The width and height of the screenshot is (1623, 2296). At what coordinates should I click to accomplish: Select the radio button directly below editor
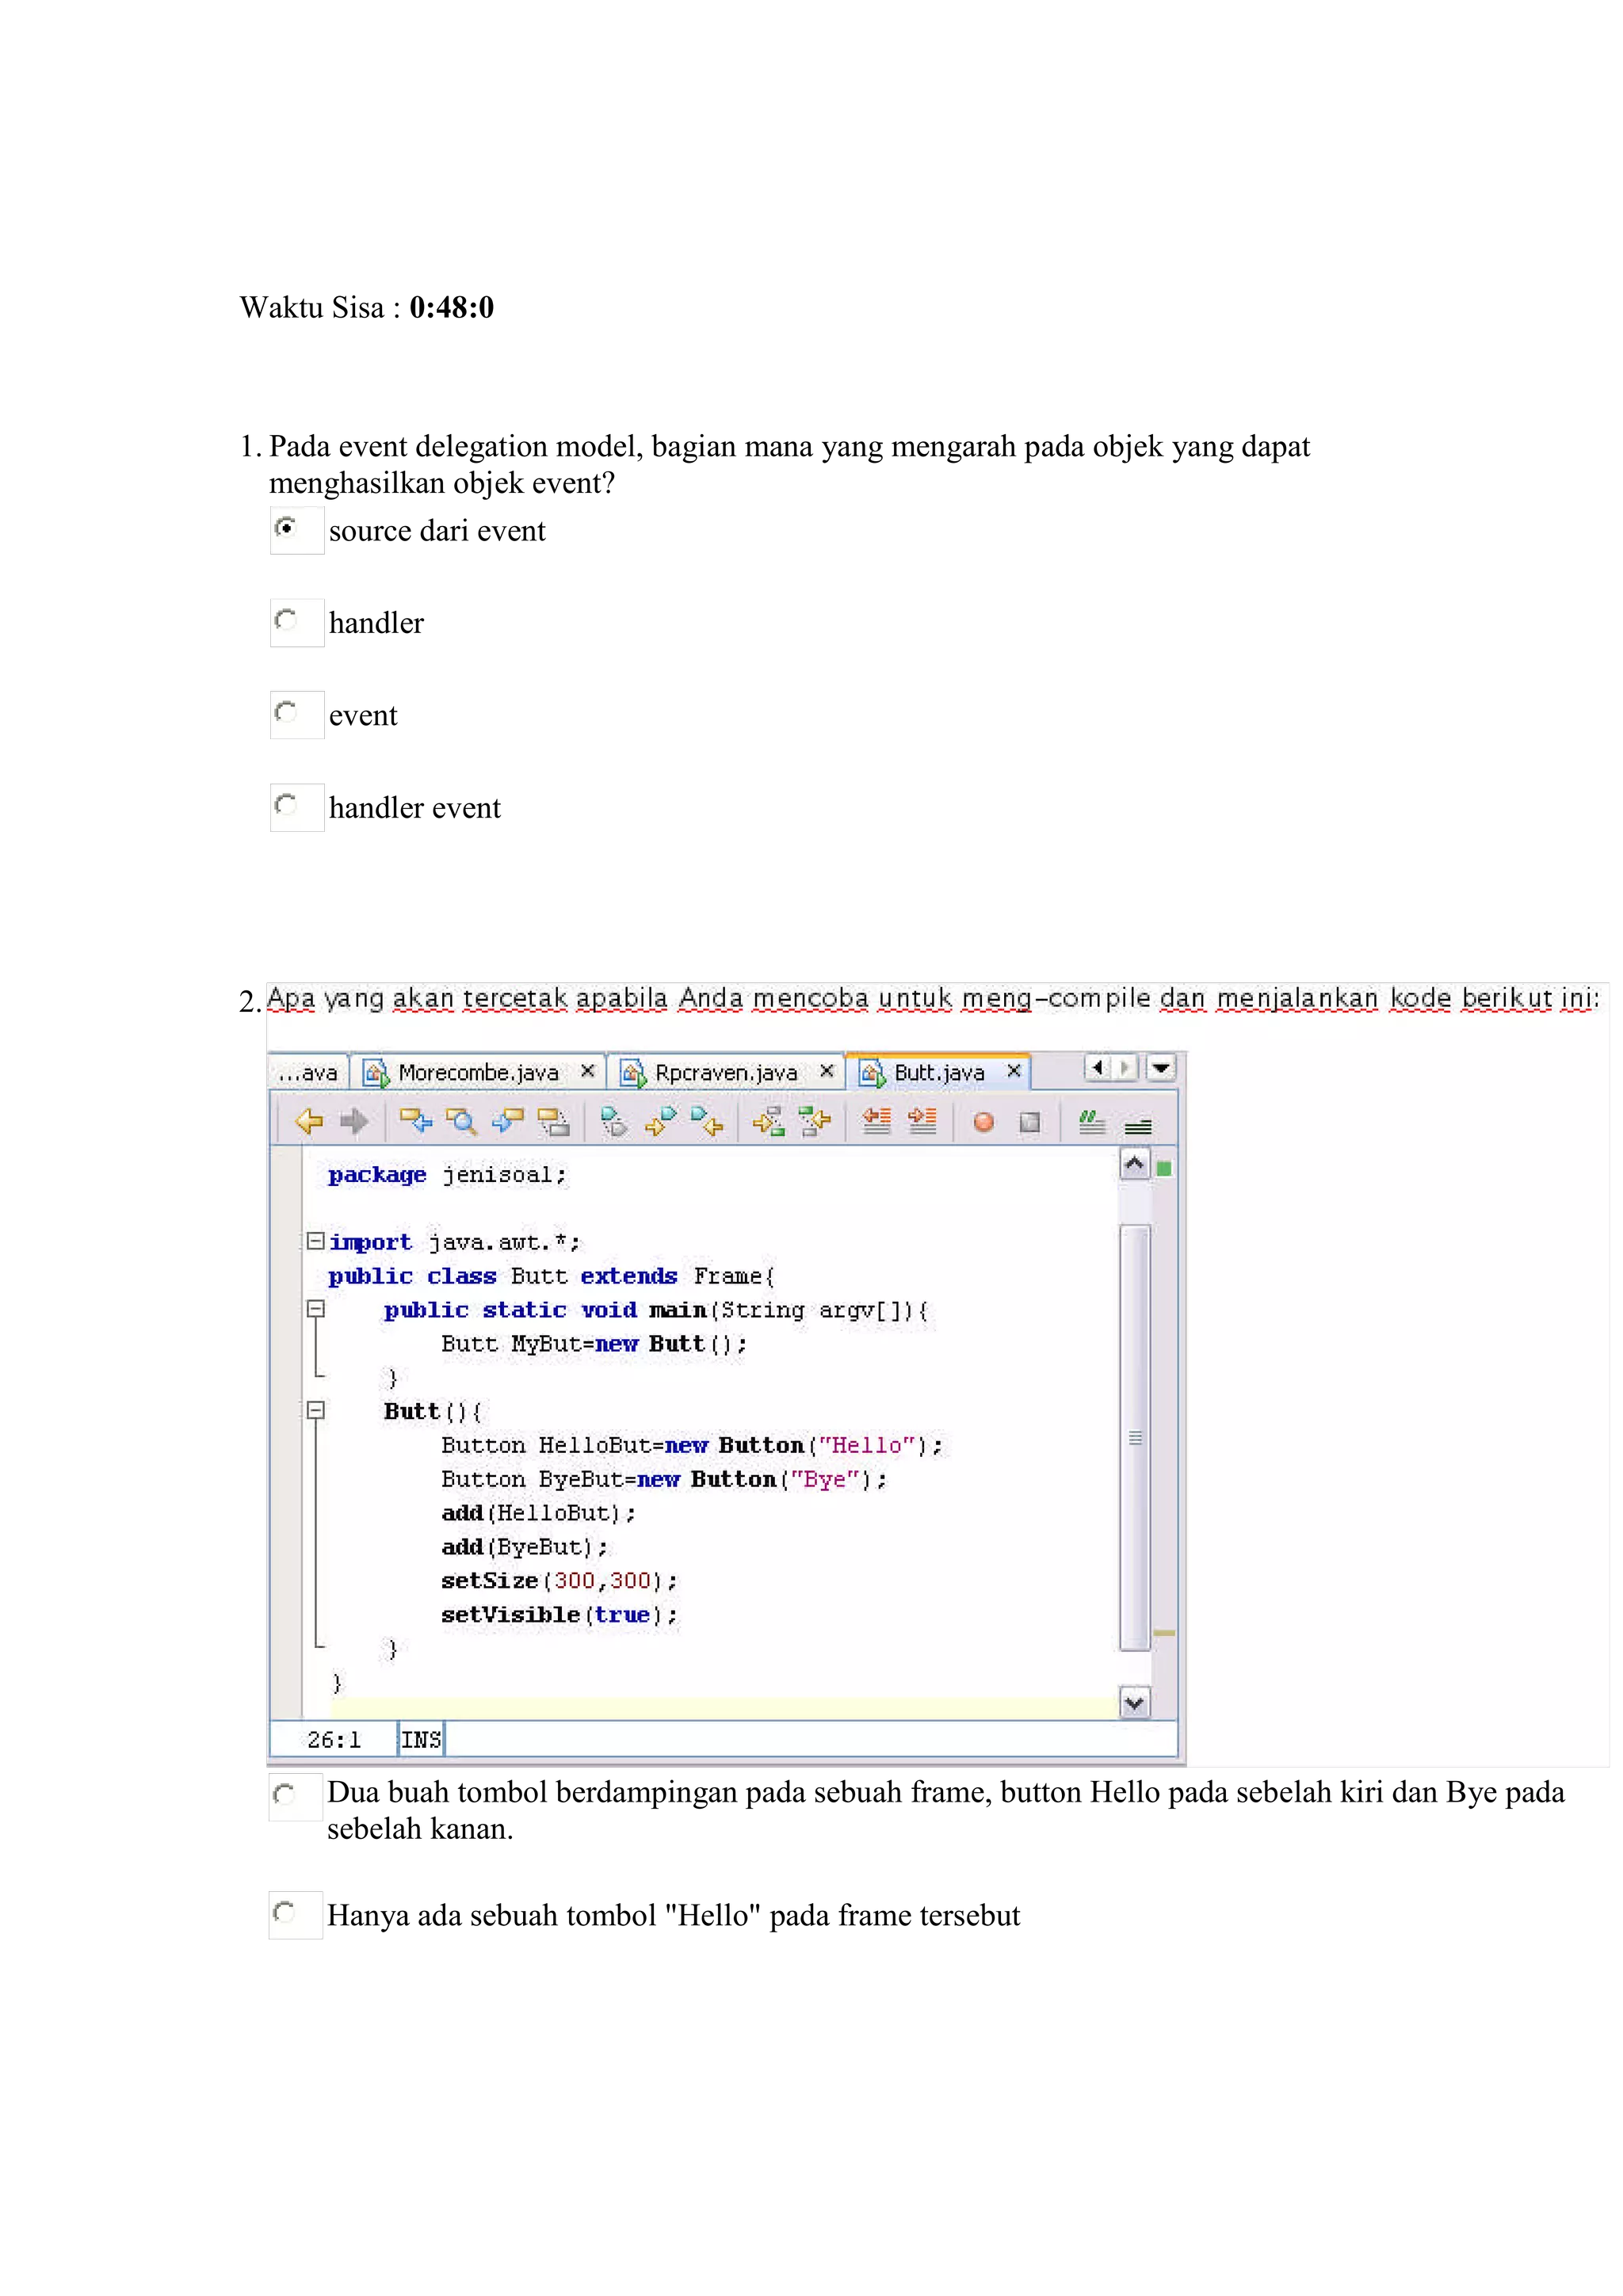284,1795
